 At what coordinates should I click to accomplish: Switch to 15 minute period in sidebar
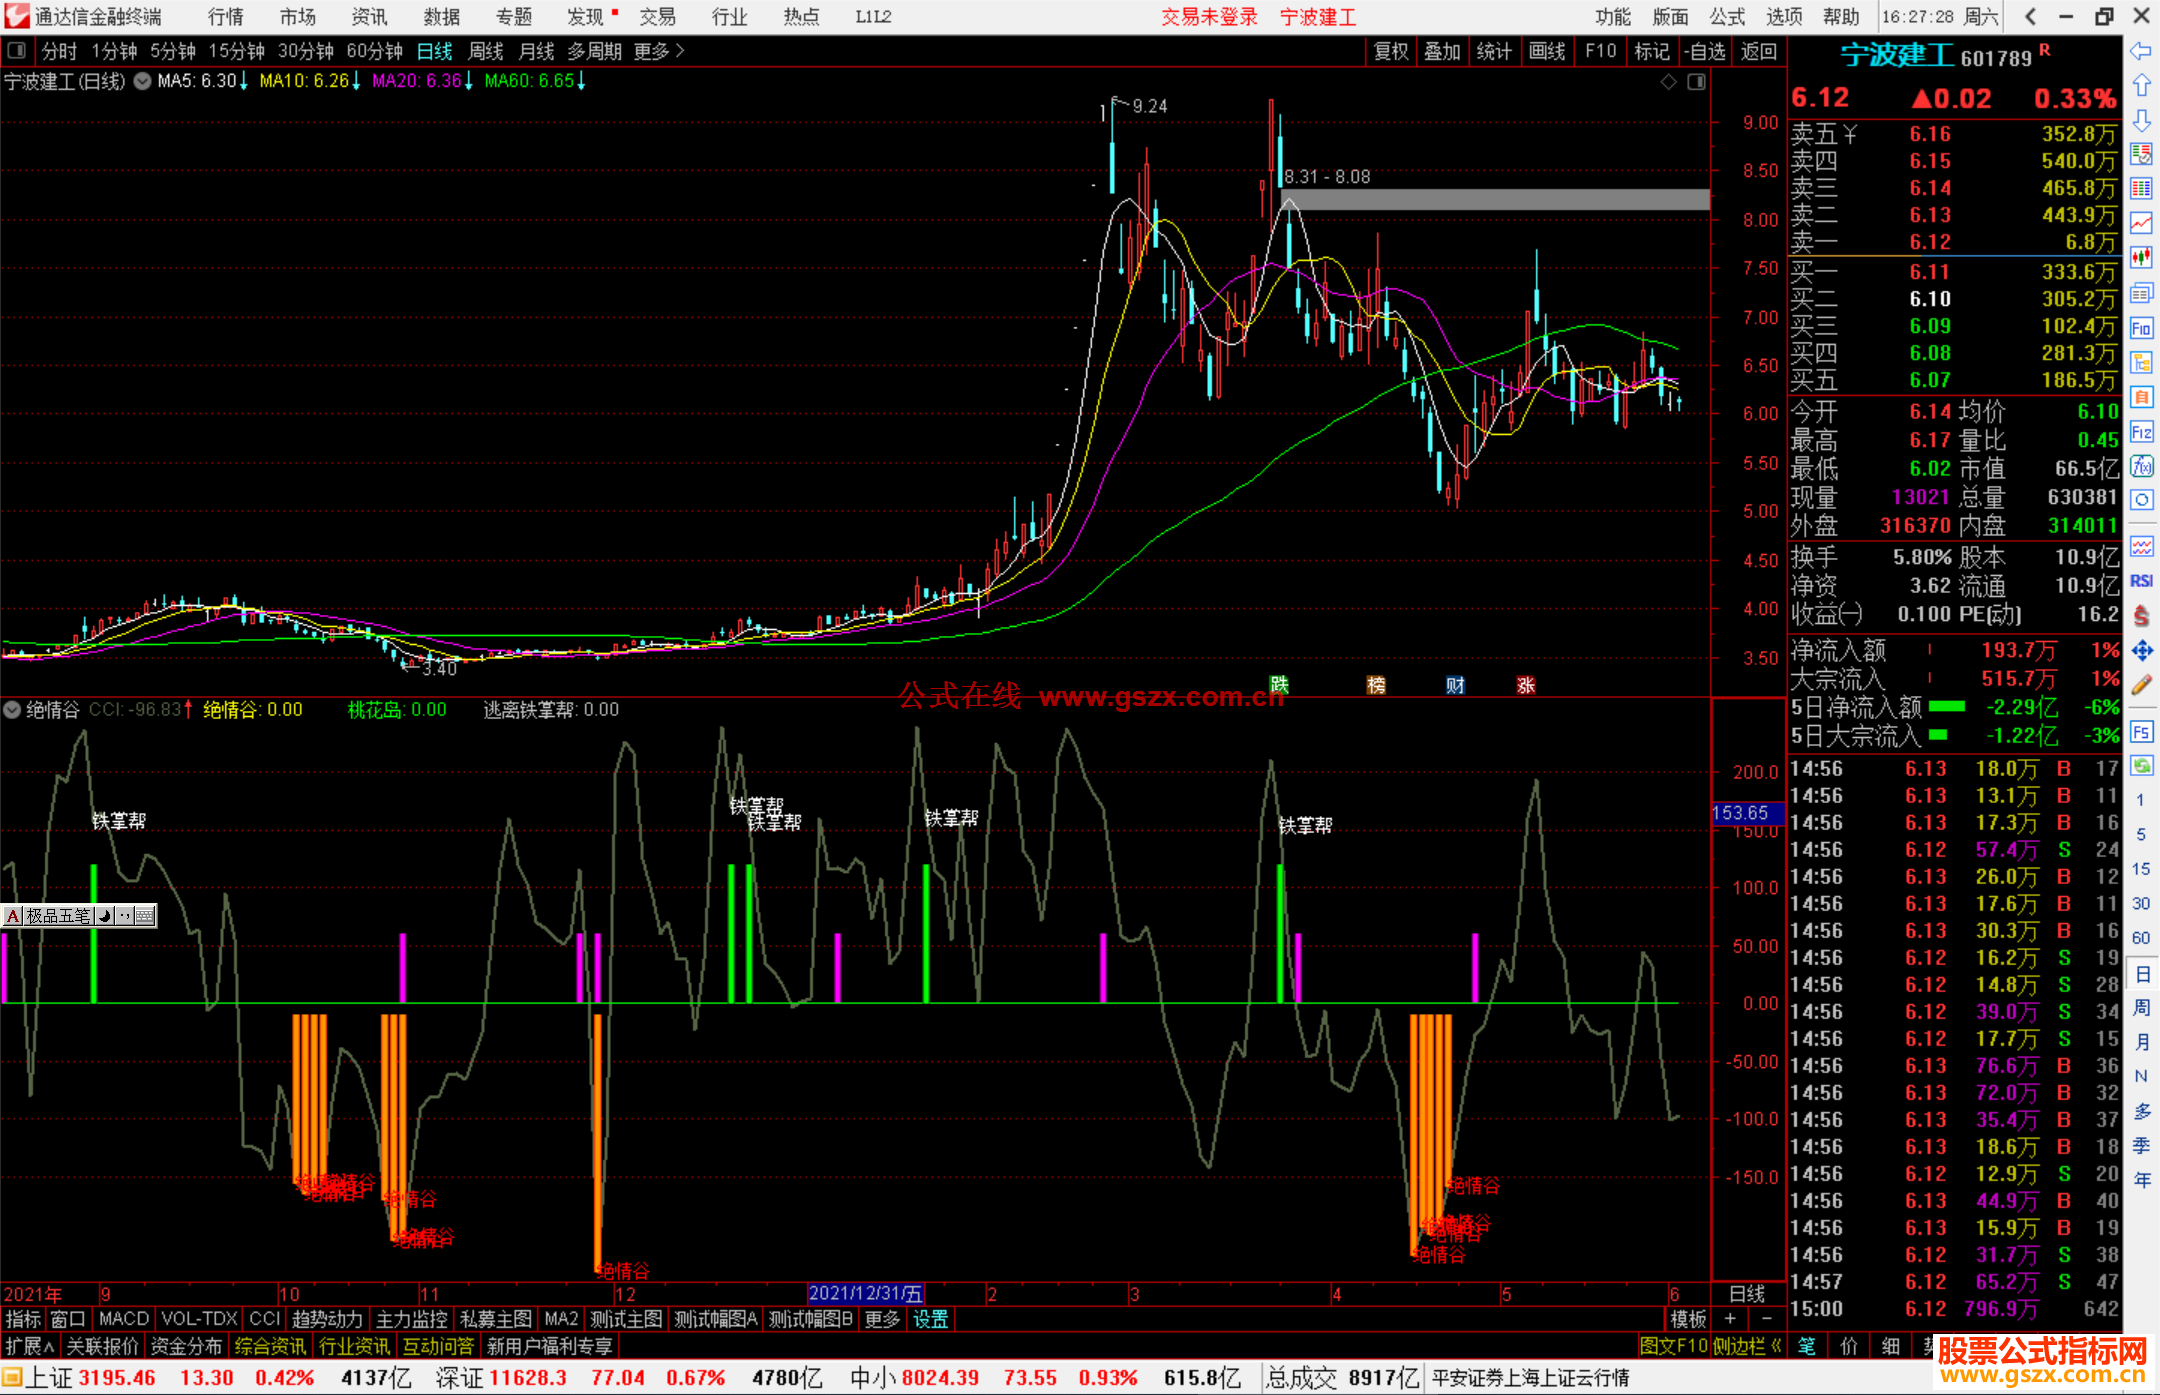(x=2141, y=868)
